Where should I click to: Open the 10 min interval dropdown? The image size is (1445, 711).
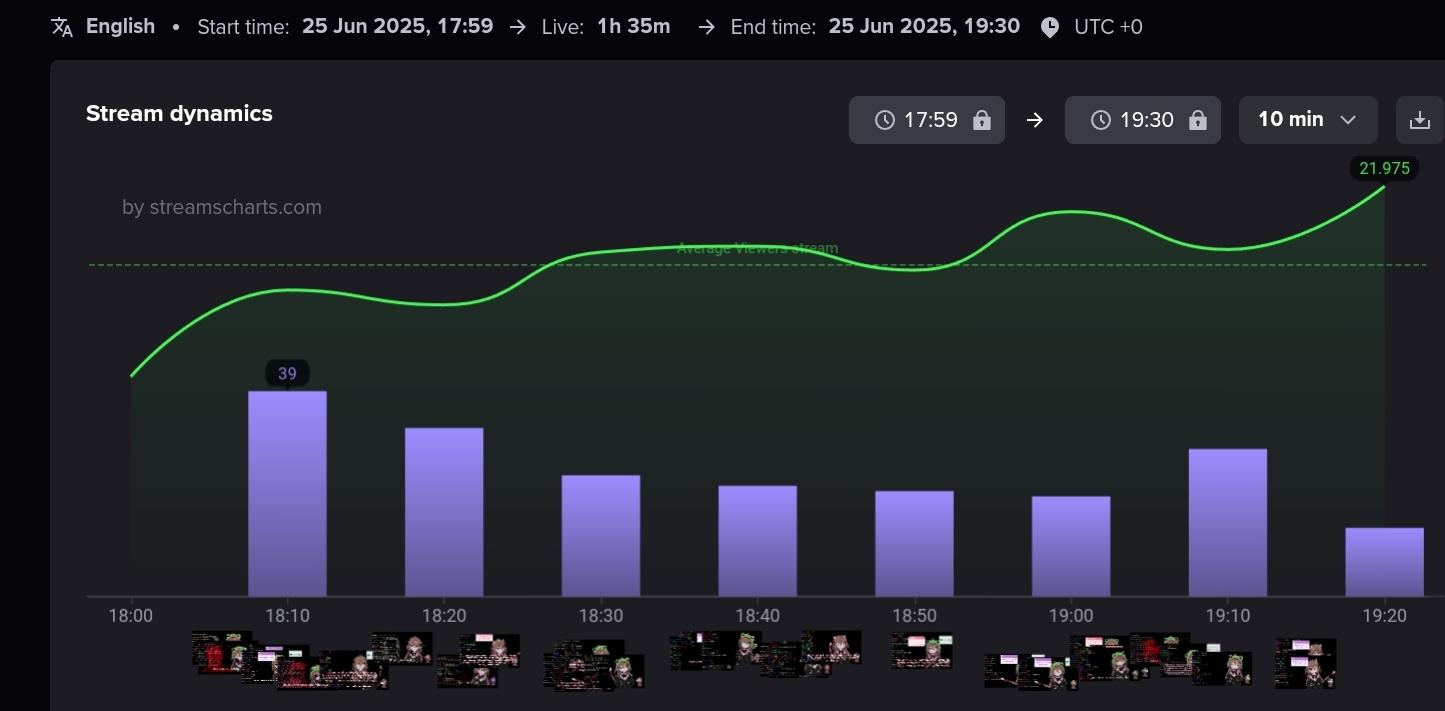coord(1308,120)
